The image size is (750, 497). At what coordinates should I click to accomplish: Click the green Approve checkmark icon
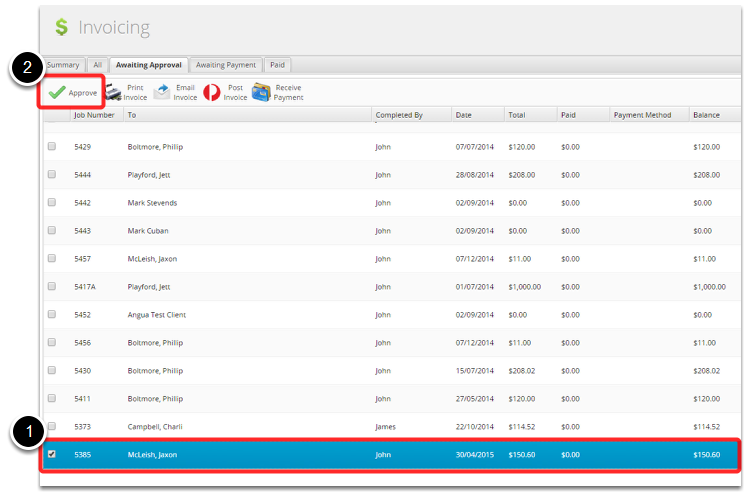coord(57,92)
